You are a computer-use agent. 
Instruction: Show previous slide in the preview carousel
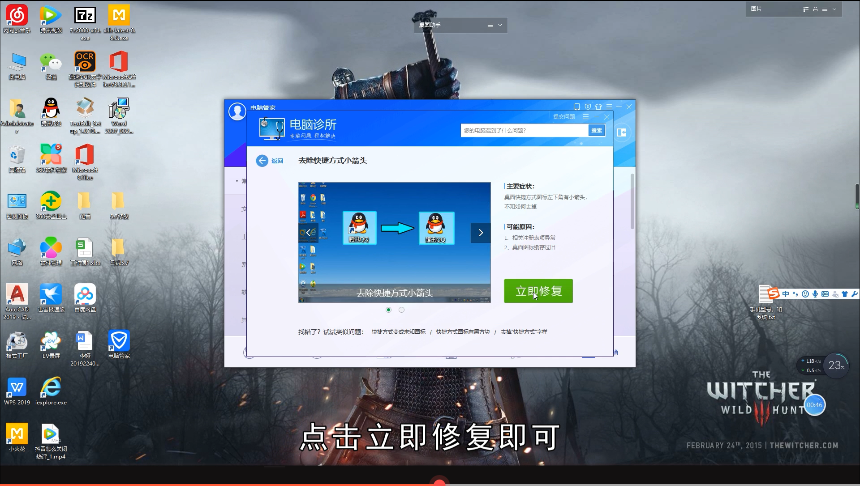(x=308, y=232)
